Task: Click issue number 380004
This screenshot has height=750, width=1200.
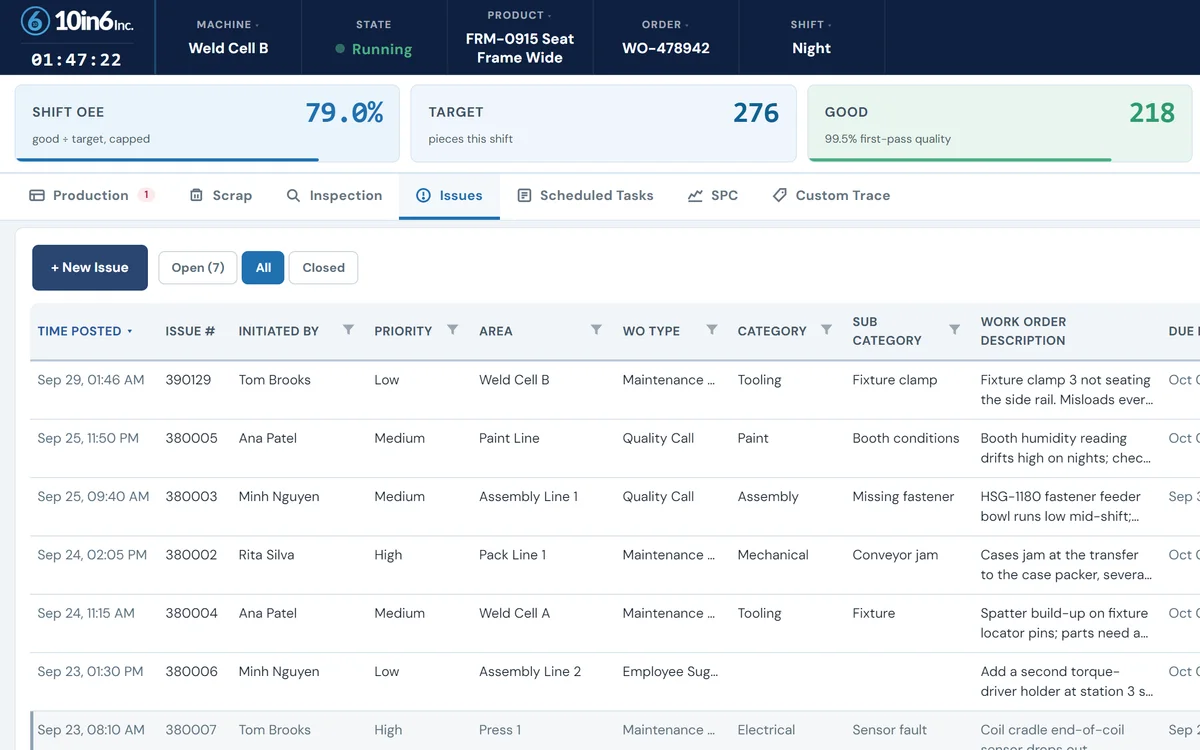Action: pyautogui.click(x=191, y=613)
